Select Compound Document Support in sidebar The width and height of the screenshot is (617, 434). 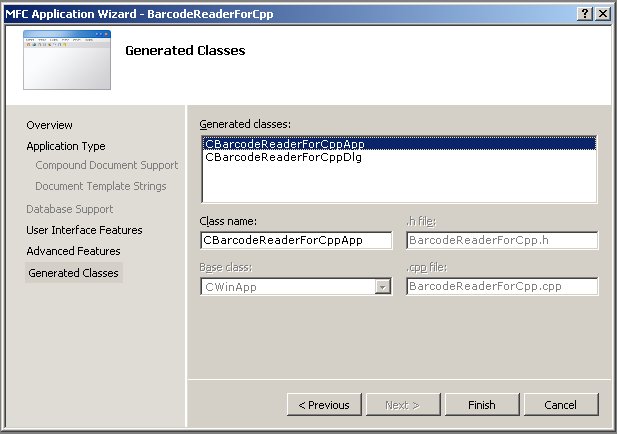tap(106, 165)
